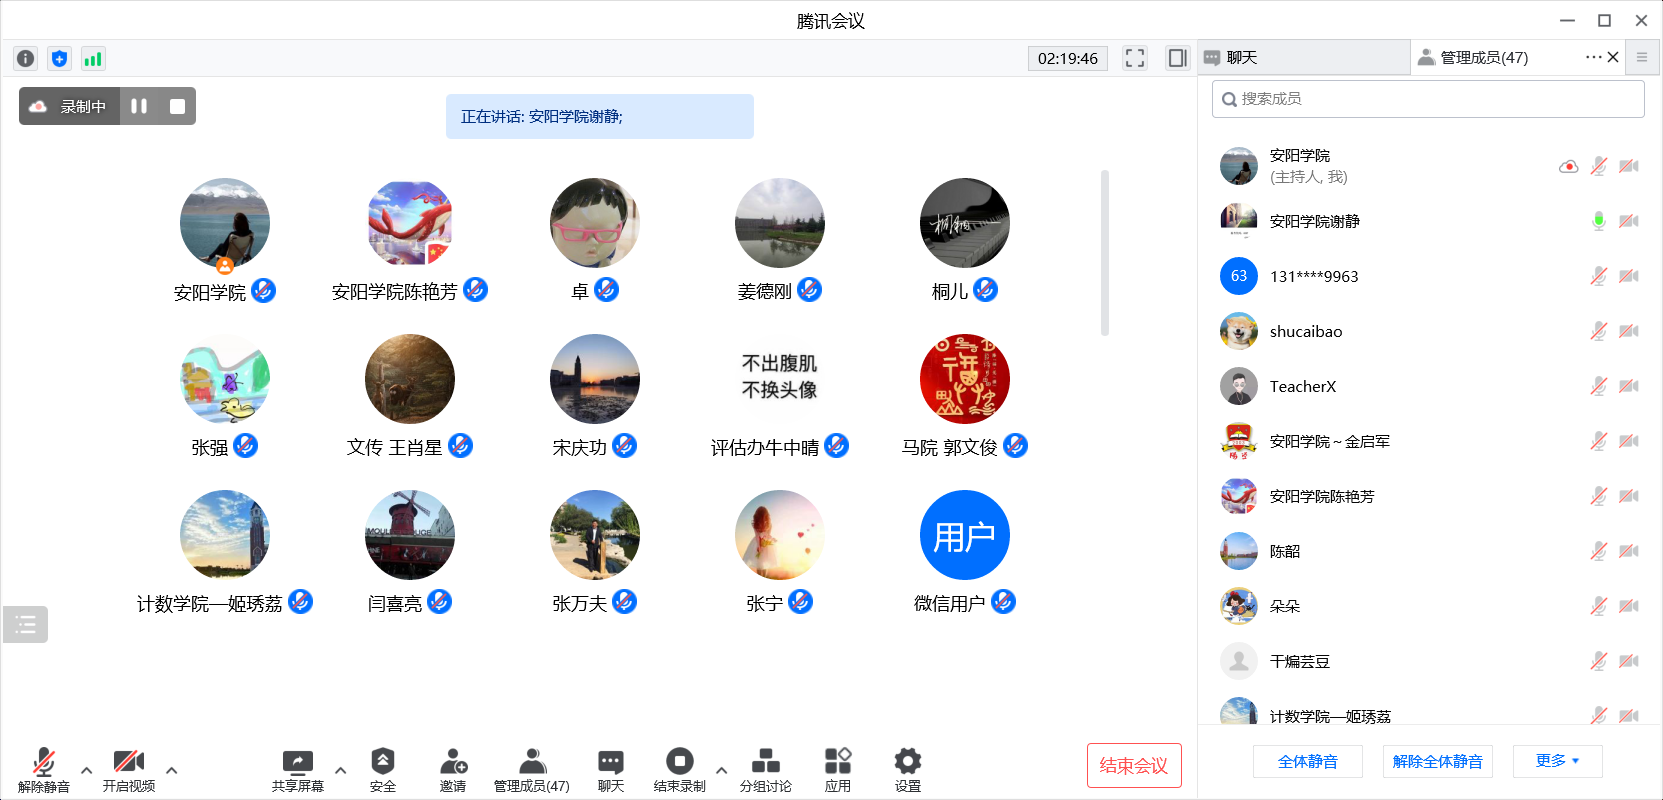Screen dimensions: 1663x800
Task: Click mute icon beside 微信用户
Action: (x=1003, y=602)
